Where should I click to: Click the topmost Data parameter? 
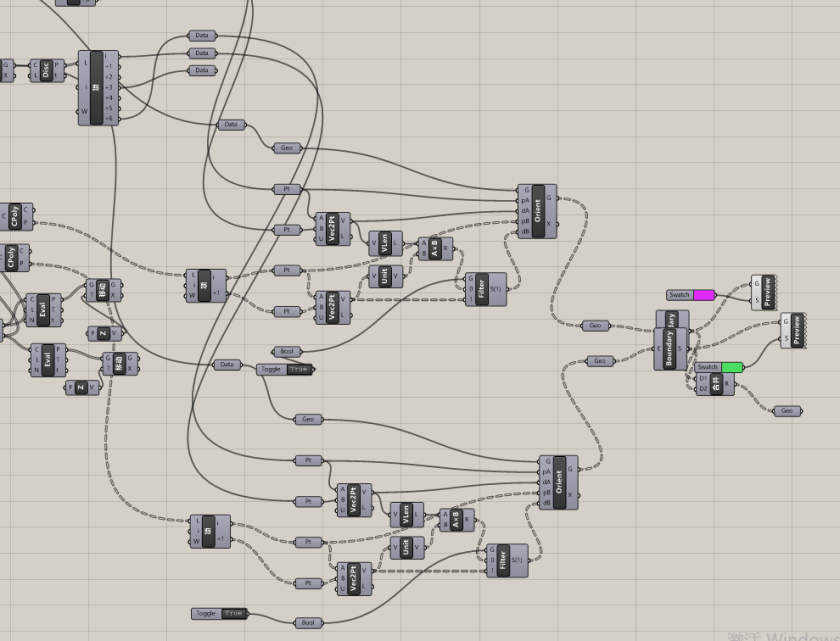coord(202,35)
